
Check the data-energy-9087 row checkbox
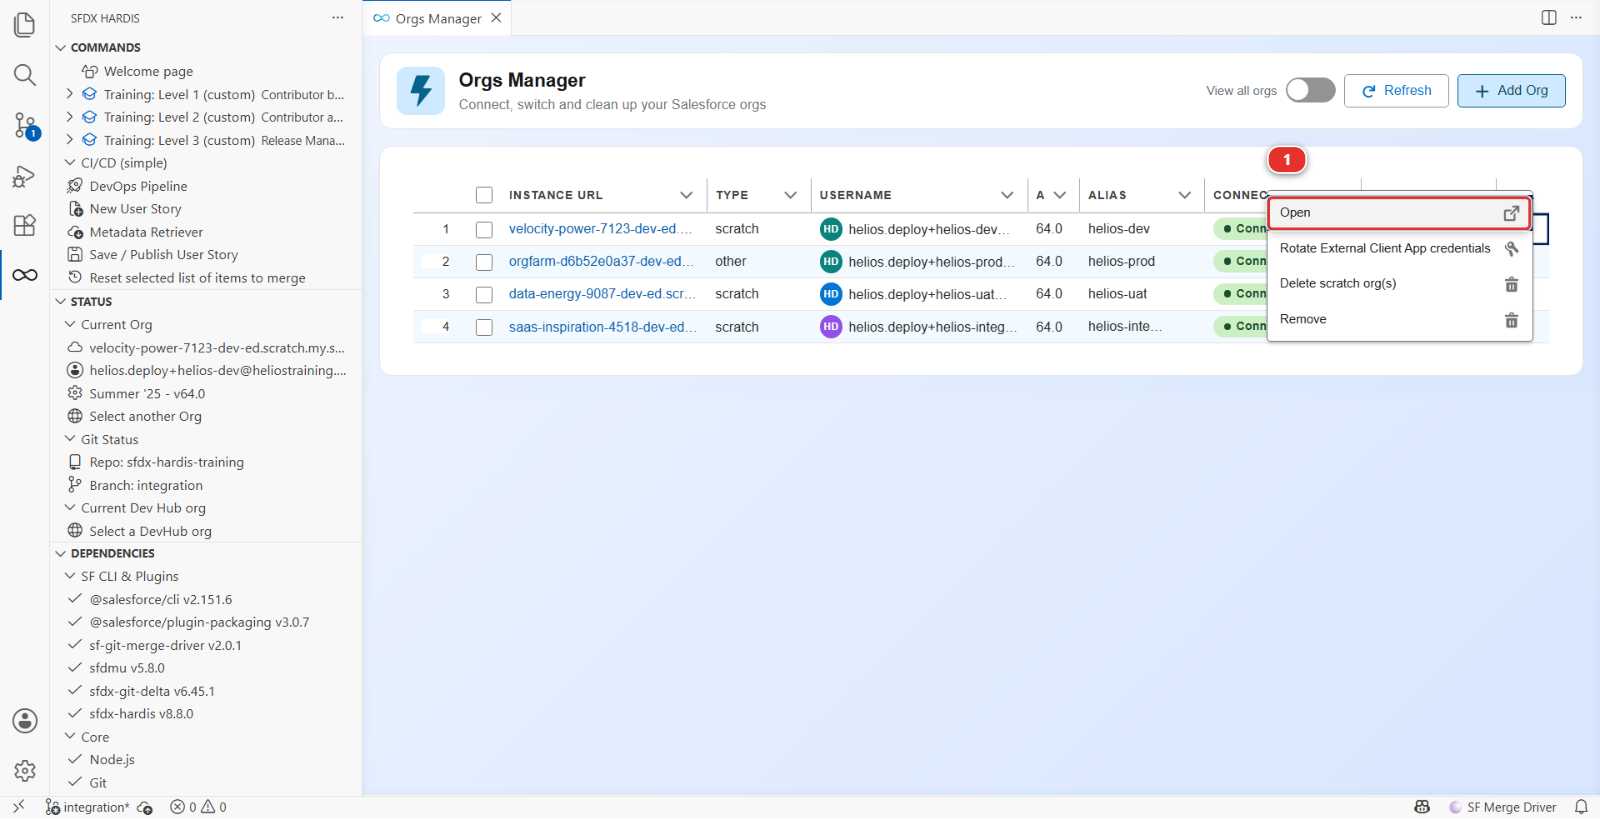click(x=484, y=295)
